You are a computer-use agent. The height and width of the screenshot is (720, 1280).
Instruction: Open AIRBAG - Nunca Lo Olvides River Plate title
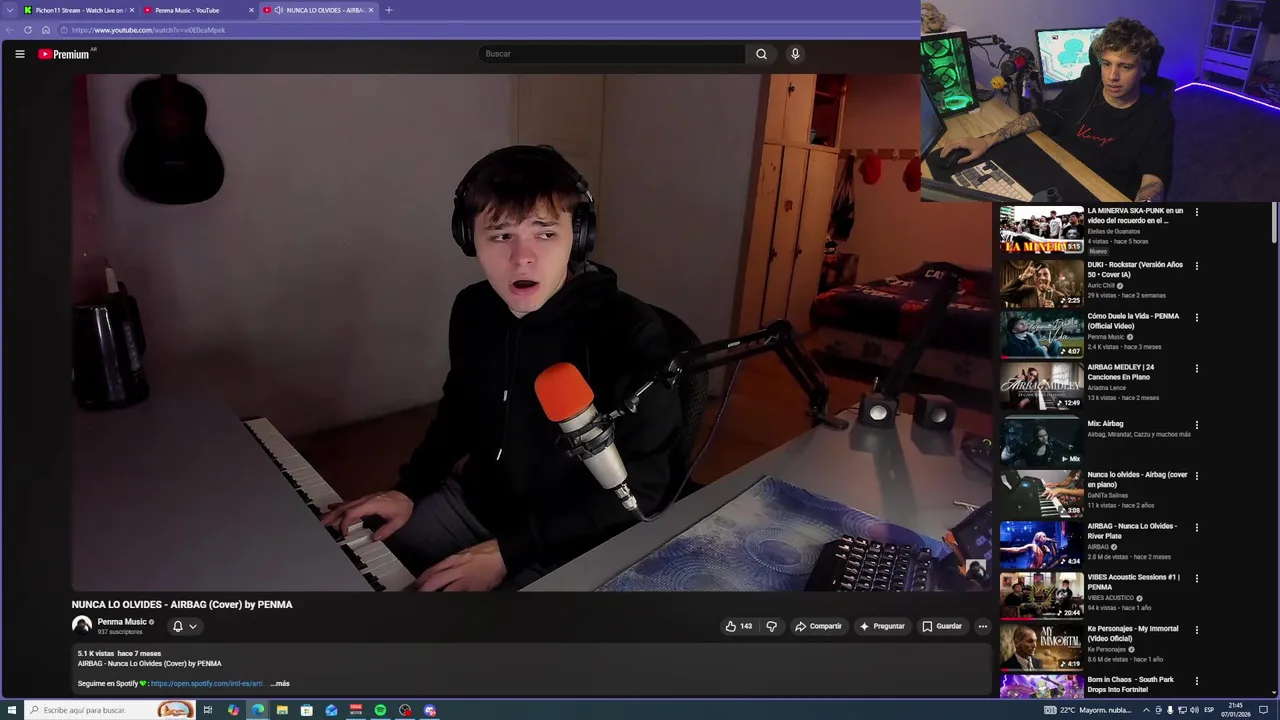(1132, 531)
